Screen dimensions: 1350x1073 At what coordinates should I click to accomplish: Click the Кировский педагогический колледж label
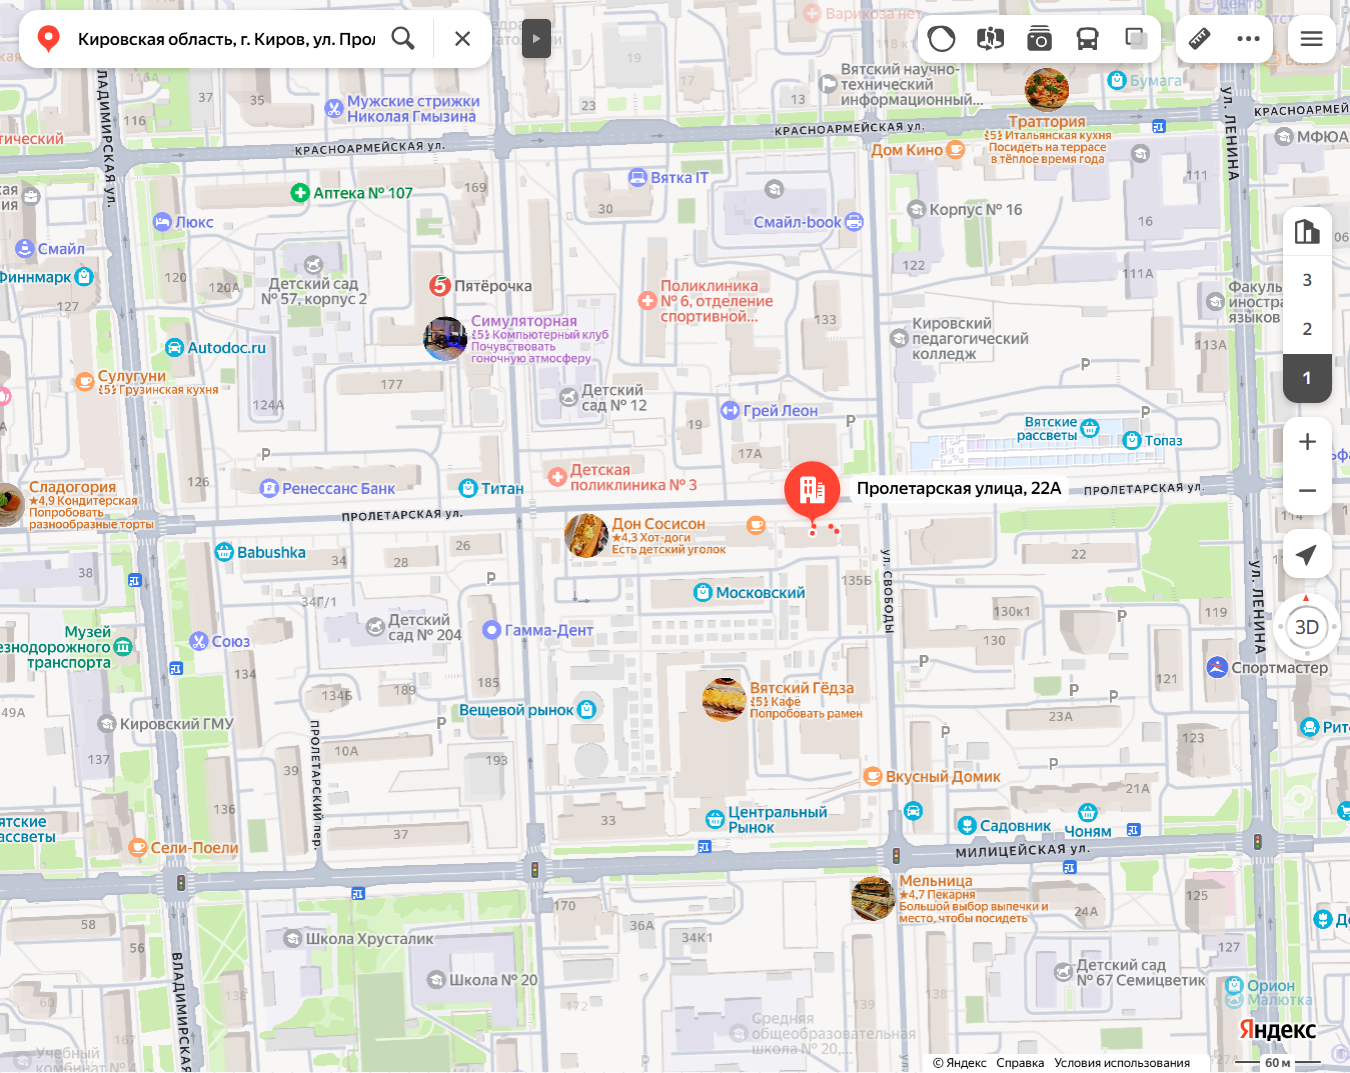pos(970,339)
